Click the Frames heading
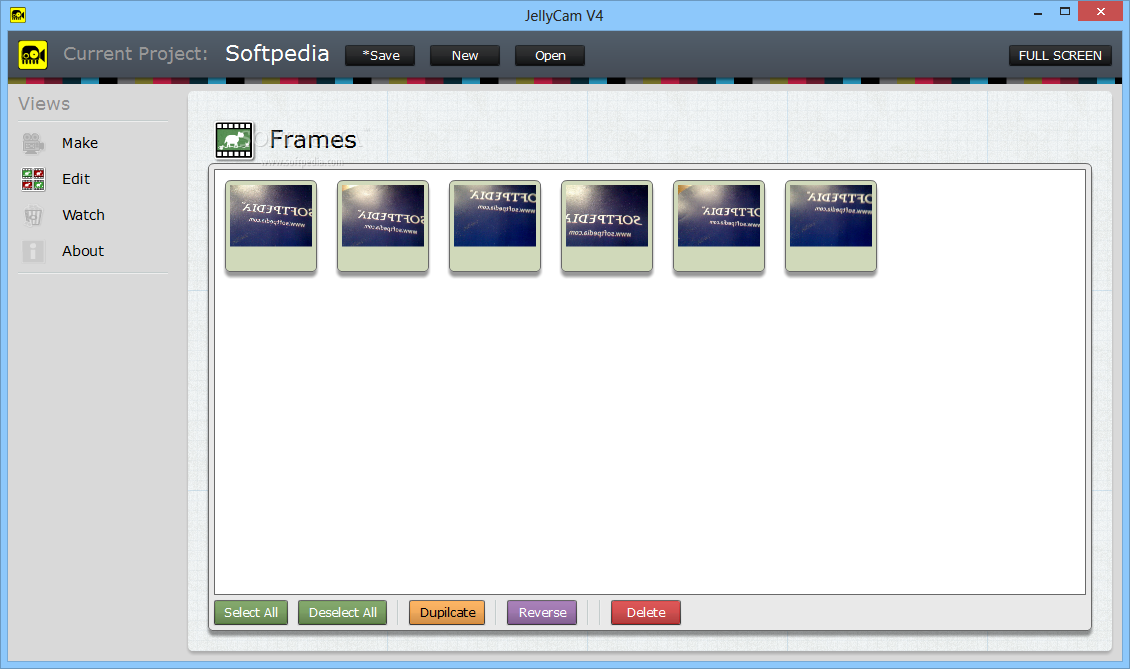This screenshot has height=669, width=1130. [x=313, y=140]
